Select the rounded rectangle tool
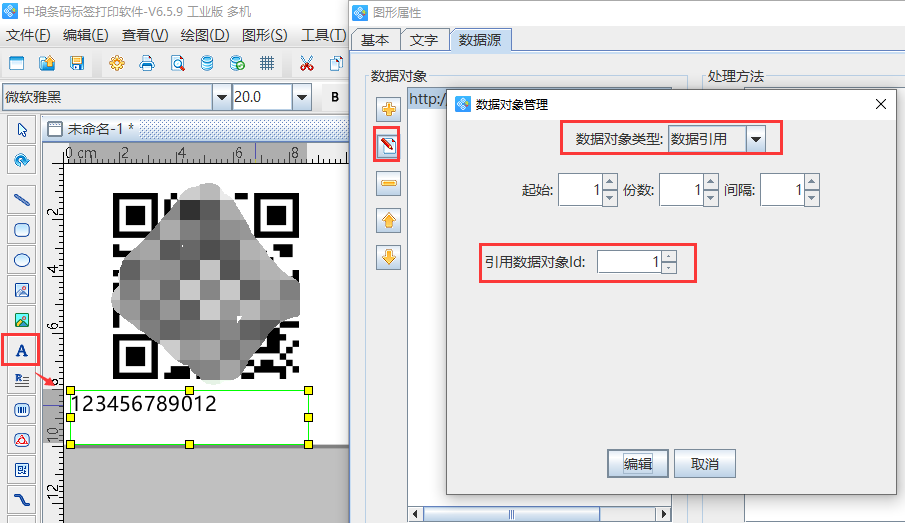 (x=22, y=230)
